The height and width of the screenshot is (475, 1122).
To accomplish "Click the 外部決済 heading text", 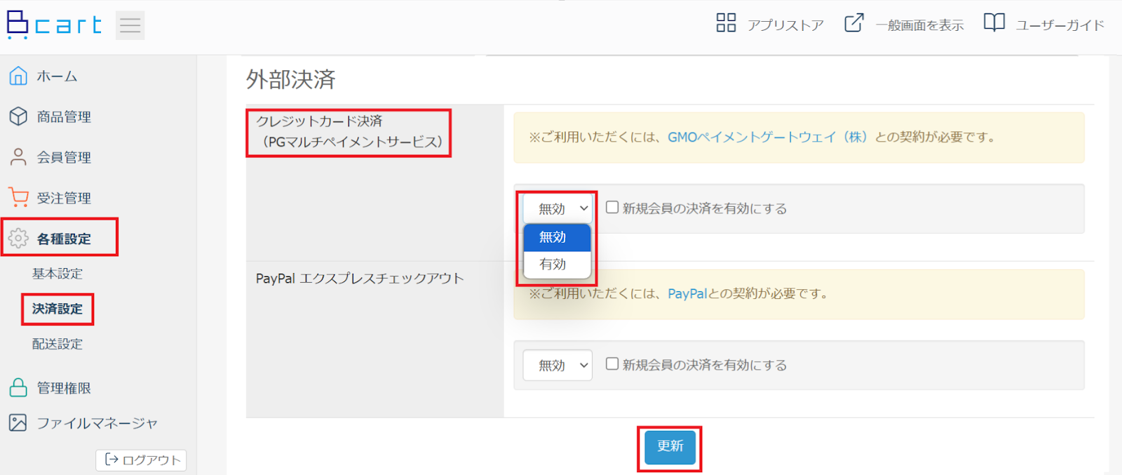I will coord(290,79).
